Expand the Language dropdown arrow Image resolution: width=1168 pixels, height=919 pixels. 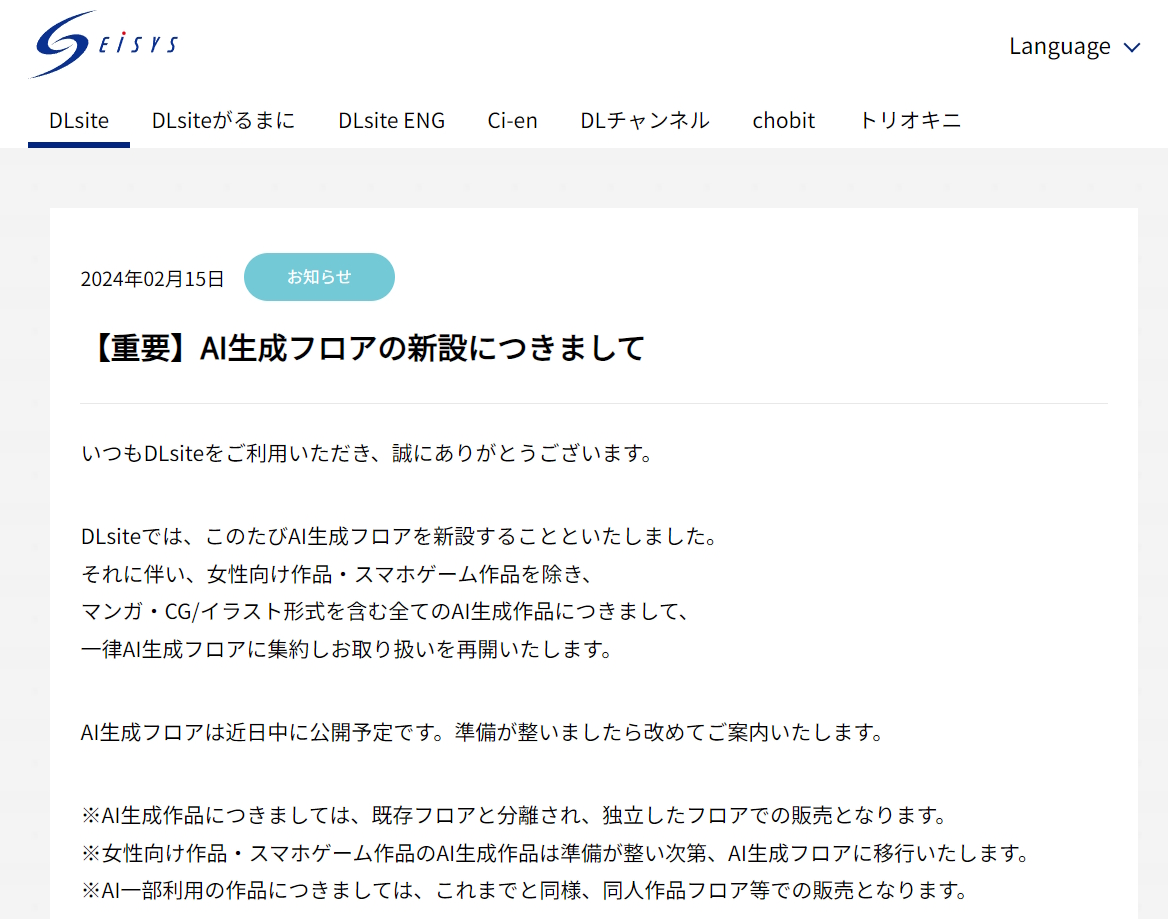point(1133,46)
